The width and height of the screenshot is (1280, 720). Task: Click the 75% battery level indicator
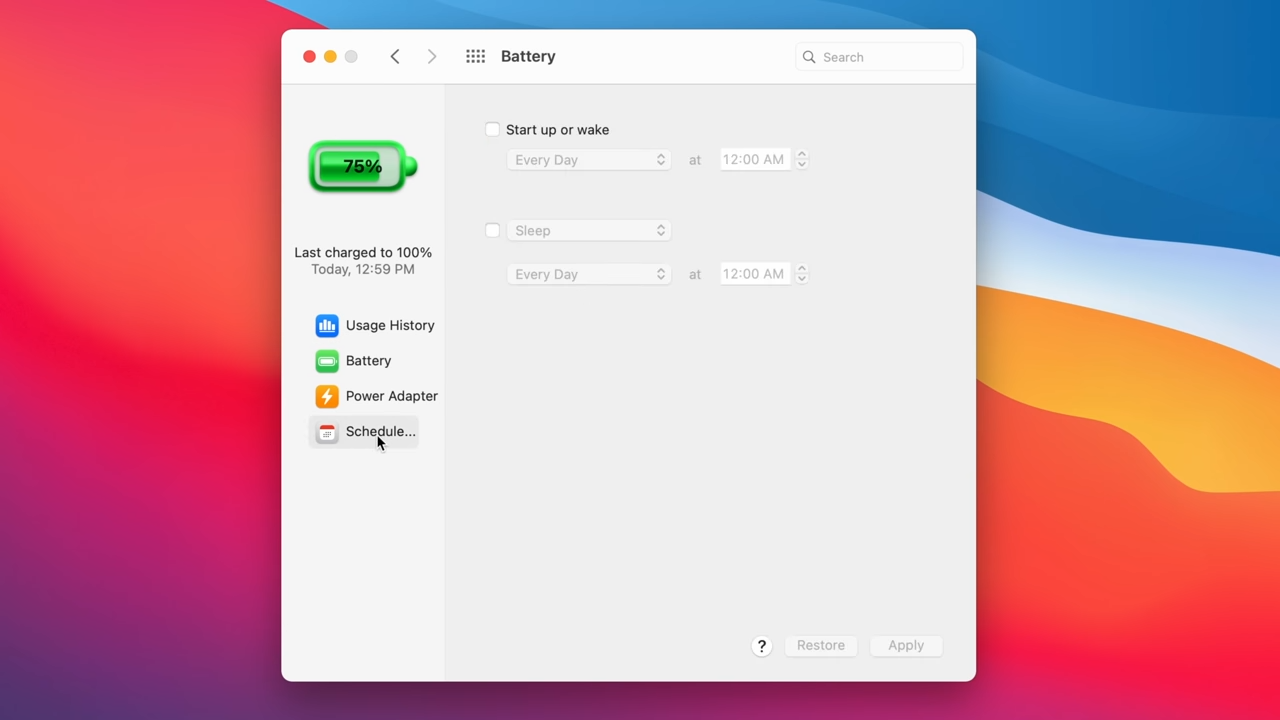point(363,166)
